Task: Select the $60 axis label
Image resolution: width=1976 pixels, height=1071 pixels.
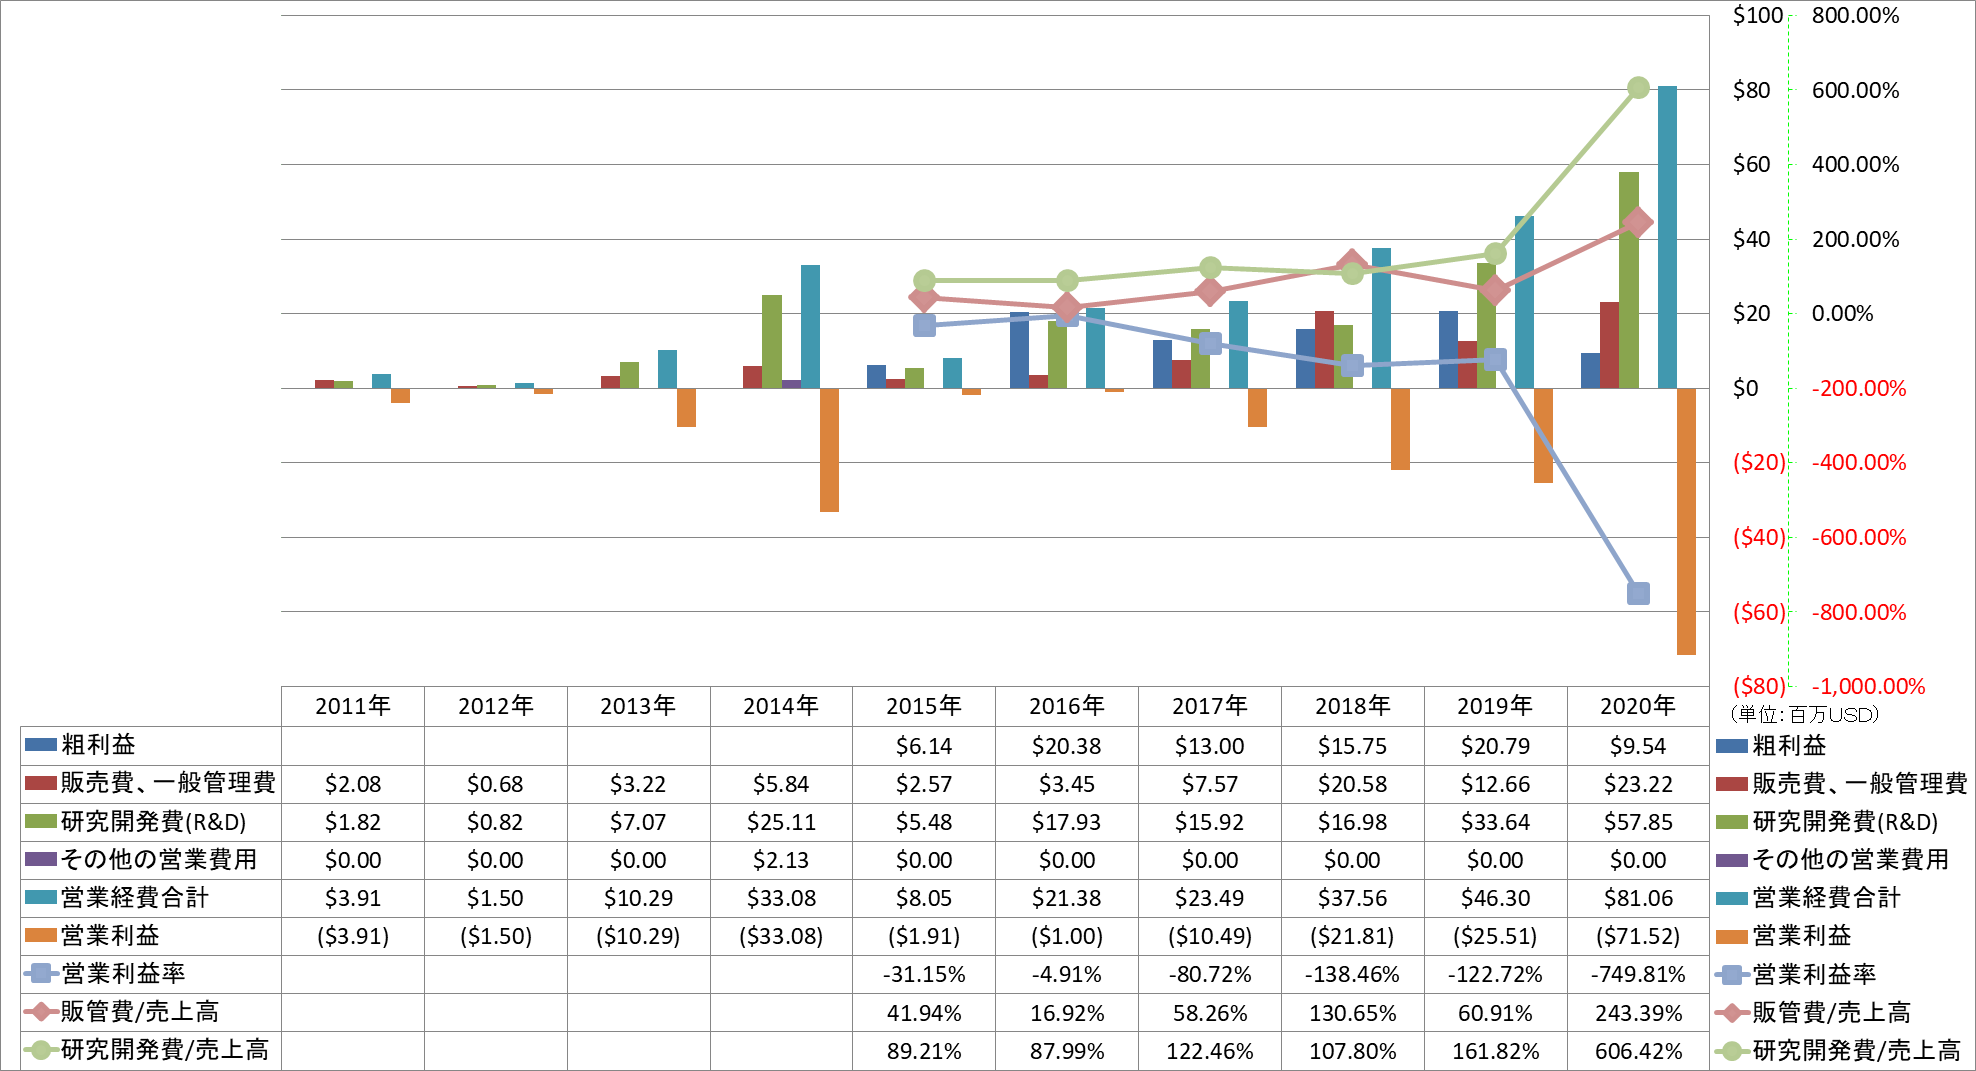Action: pos(1751,164)
